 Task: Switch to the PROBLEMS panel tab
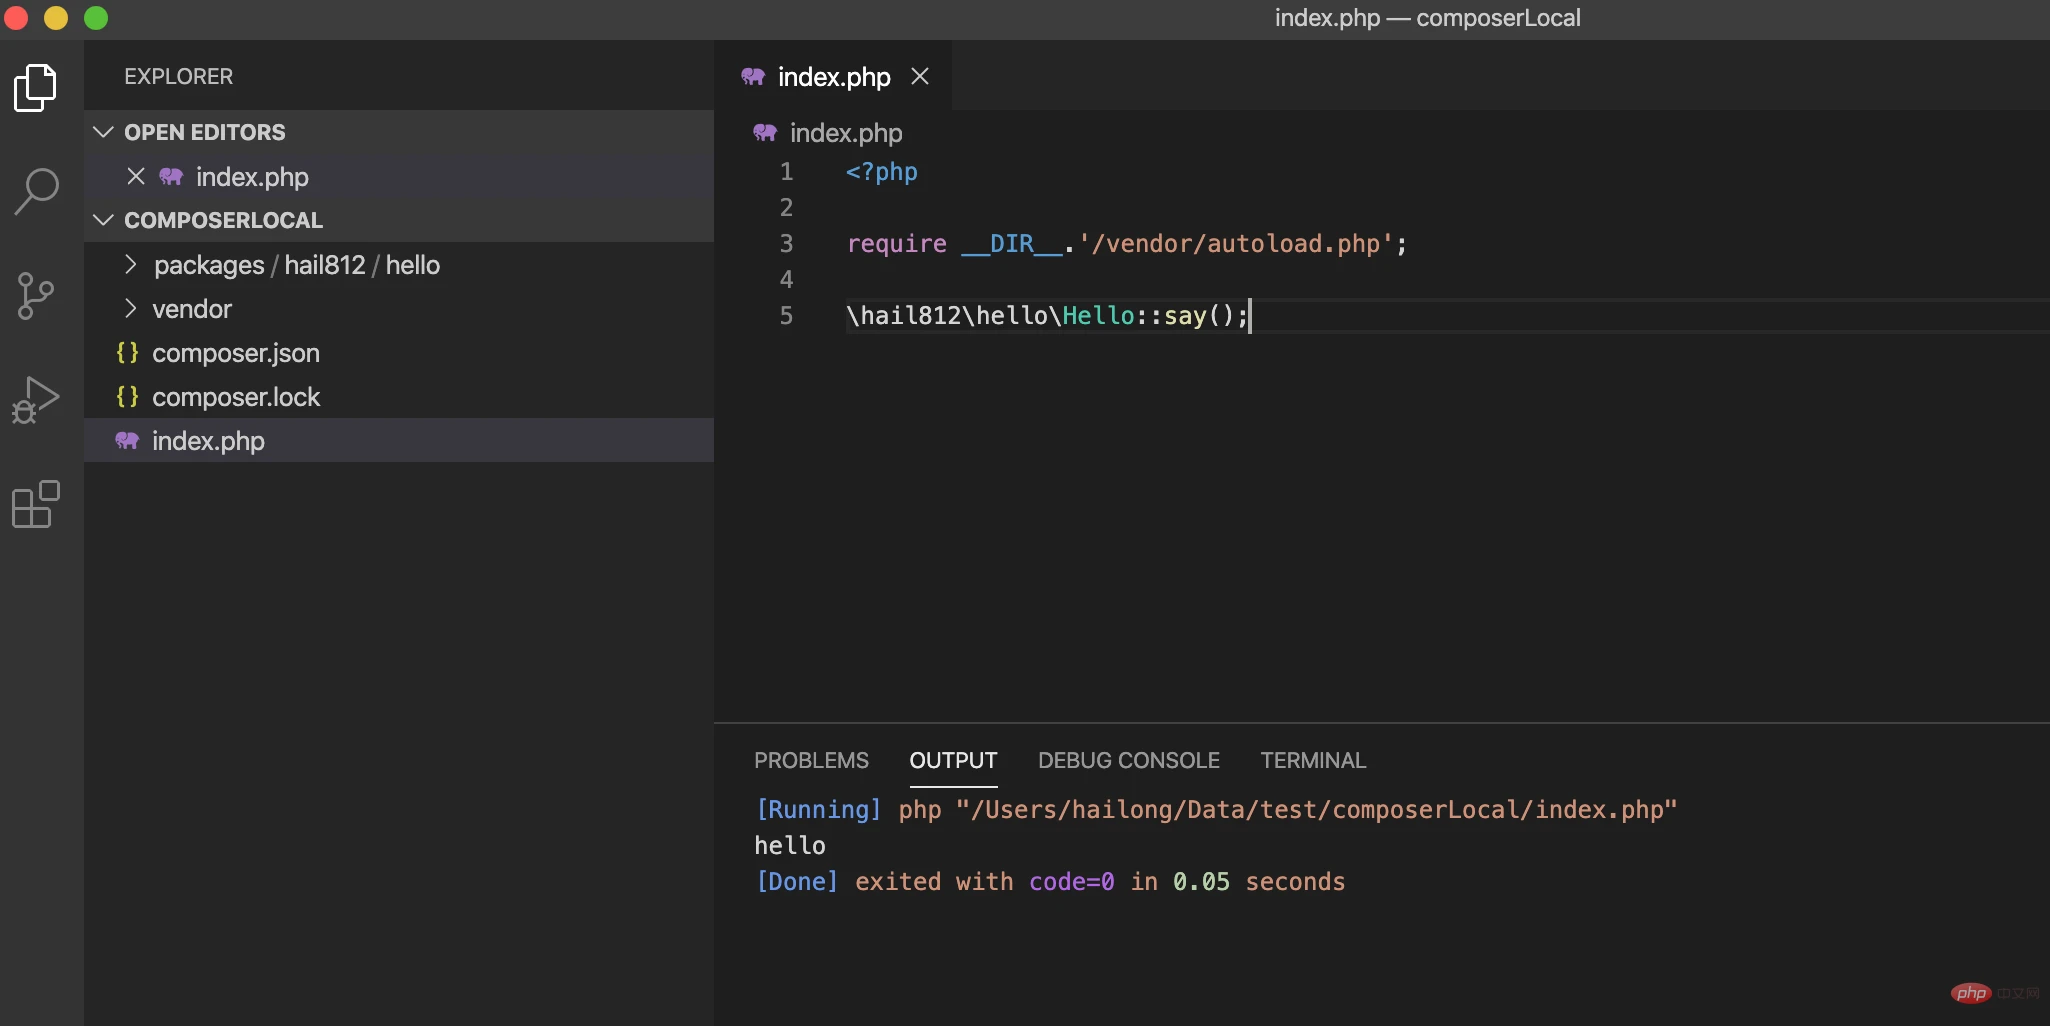(811, 760)
